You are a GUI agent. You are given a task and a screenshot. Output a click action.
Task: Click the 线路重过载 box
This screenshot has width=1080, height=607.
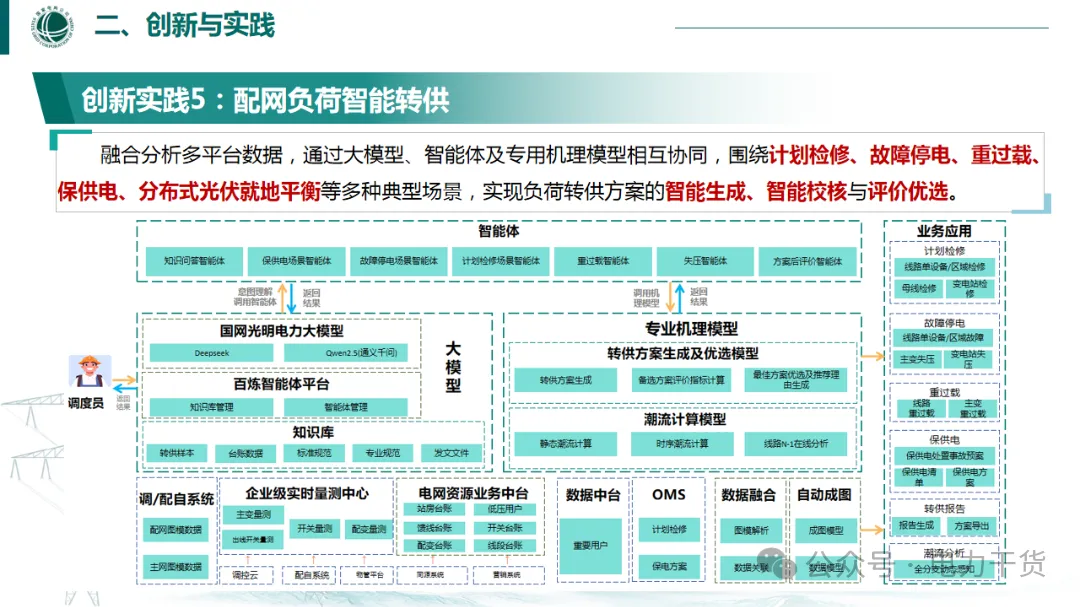pos(922,409)
